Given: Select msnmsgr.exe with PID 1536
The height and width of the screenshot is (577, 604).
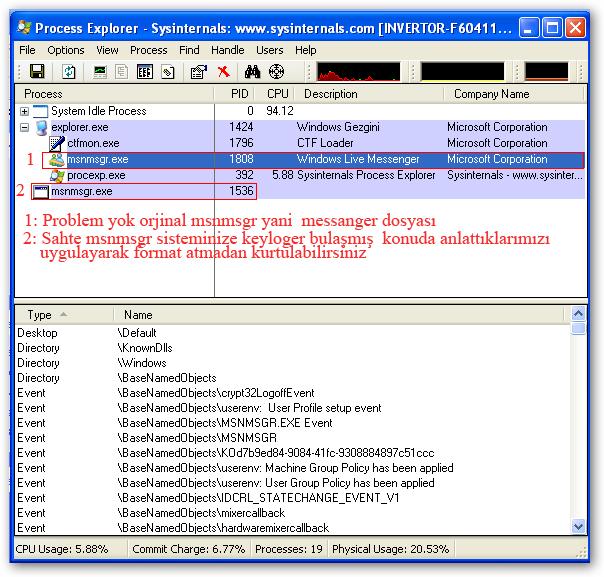Looking at the screenshot, I should [x=300, y=191].
